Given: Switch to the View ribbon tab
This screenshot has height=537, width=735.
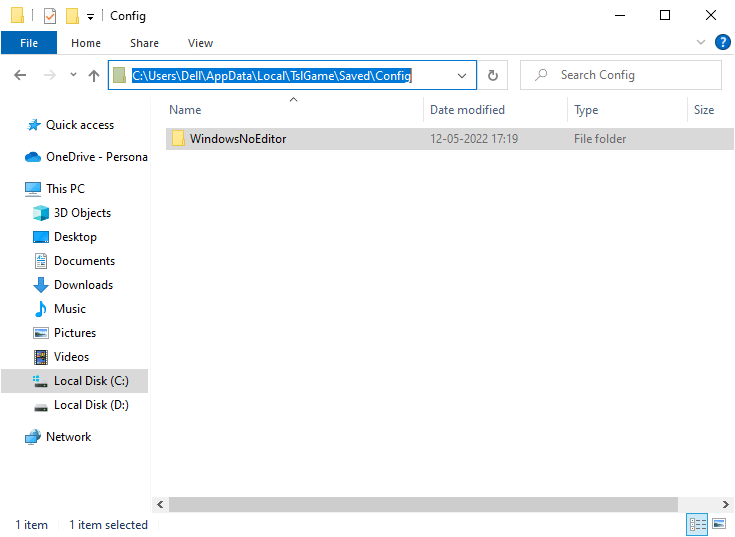Looking at the screenshot, I should 201,43.
